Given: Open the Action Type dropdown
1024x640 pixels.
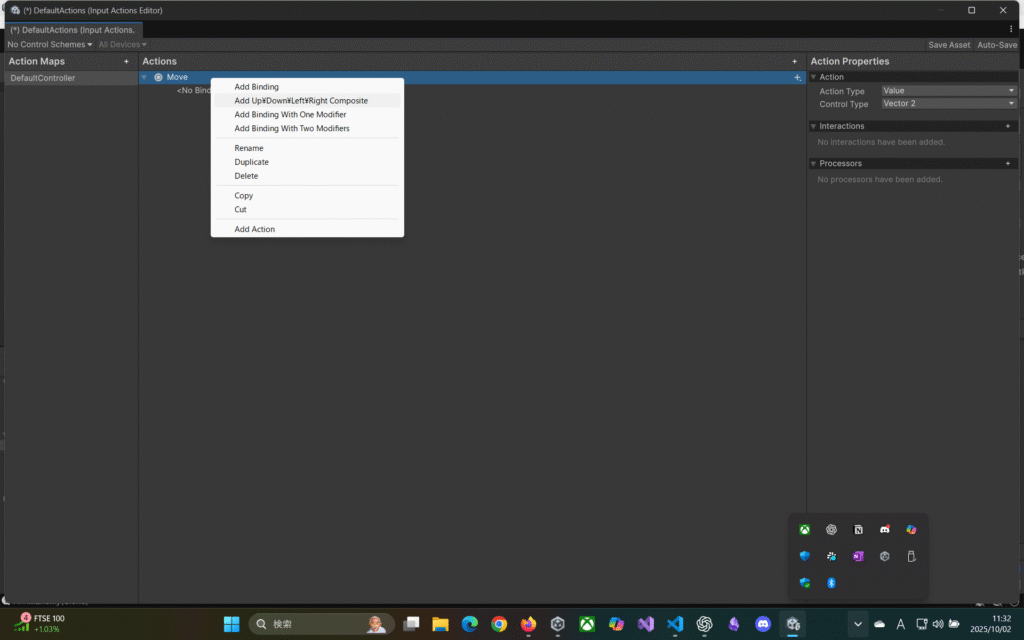Looking at the screenshot, I should pos(948,91).
